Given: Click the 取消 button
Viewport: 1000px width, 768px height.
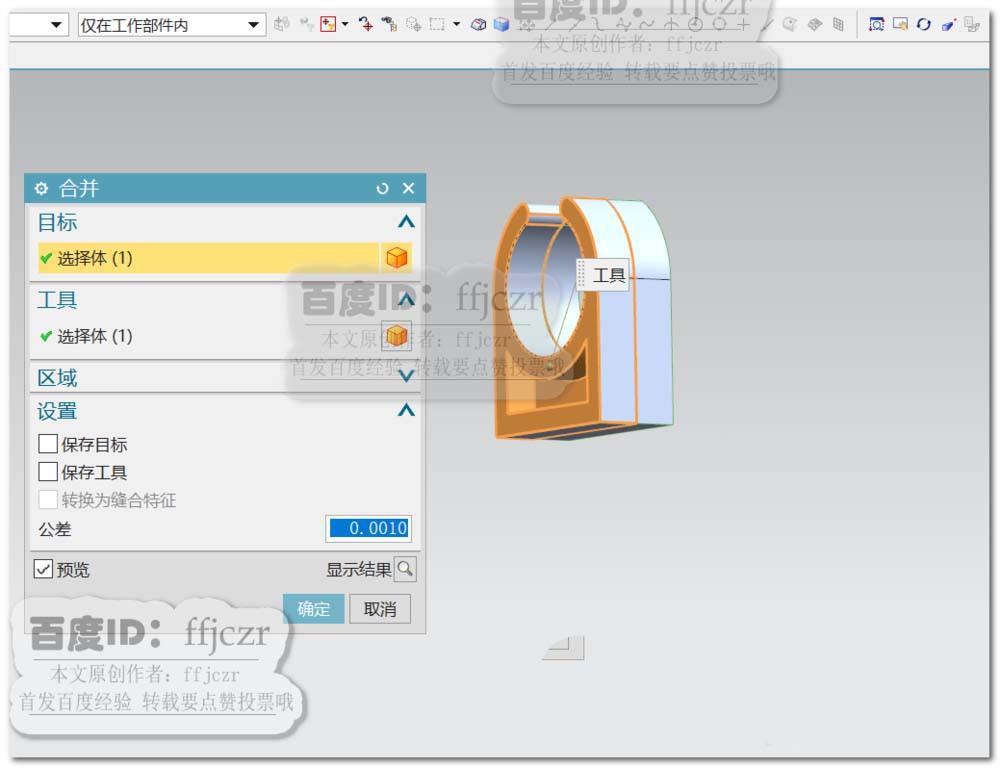Looking at the screenshot, I should pyautogui.click(x=379, y=609).
